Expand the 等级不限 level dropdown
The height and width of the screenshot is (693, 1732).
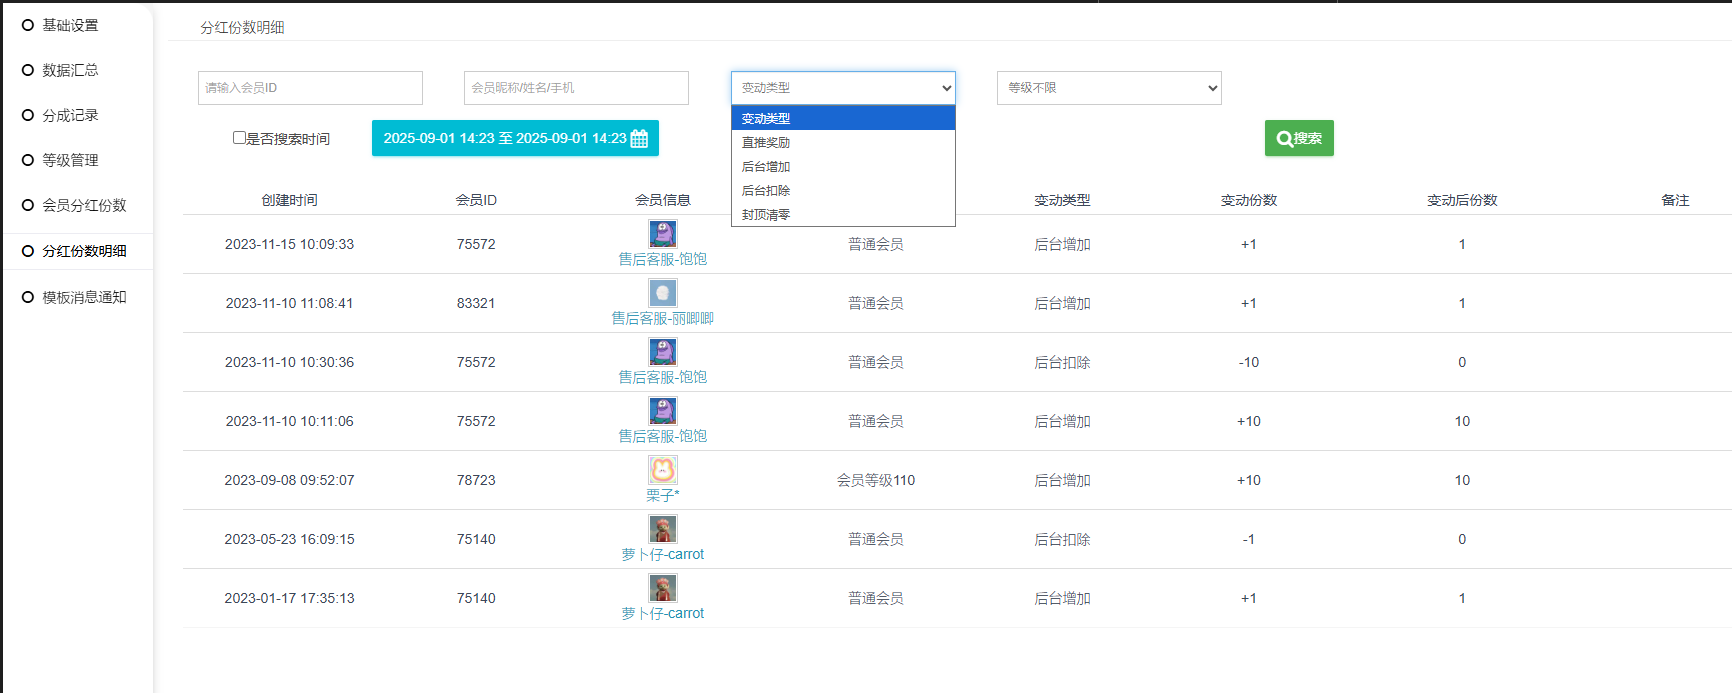(x=1108, y=88)
